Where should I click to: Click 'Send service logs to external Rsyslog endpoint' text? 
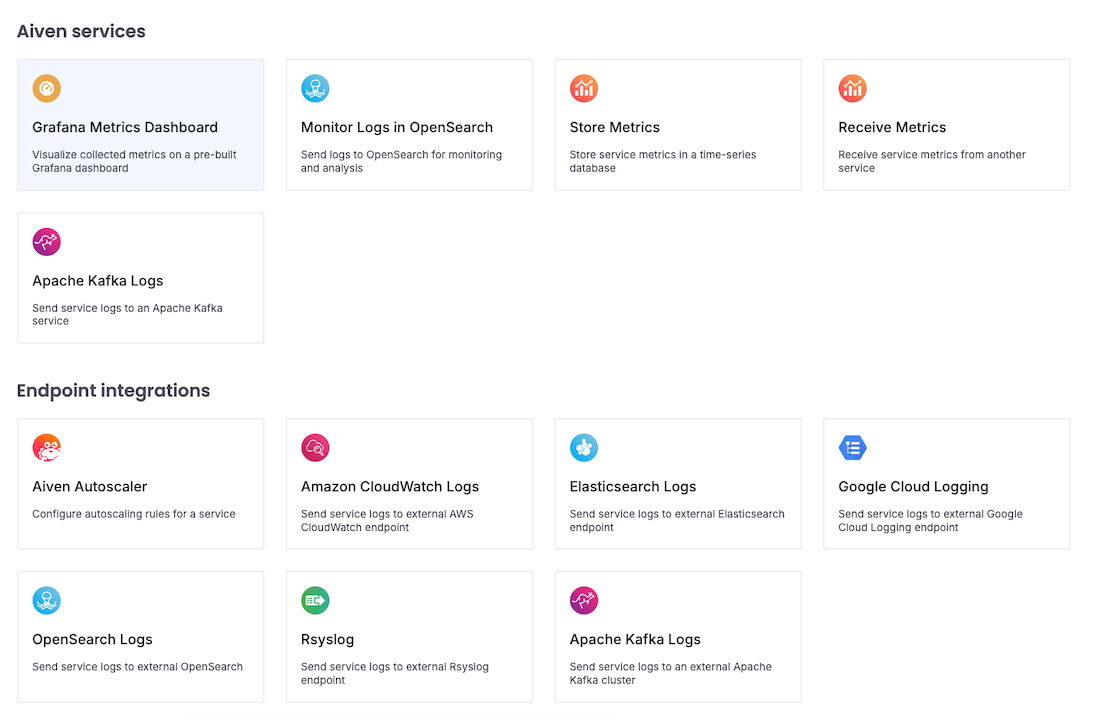[x=395, y=673]
